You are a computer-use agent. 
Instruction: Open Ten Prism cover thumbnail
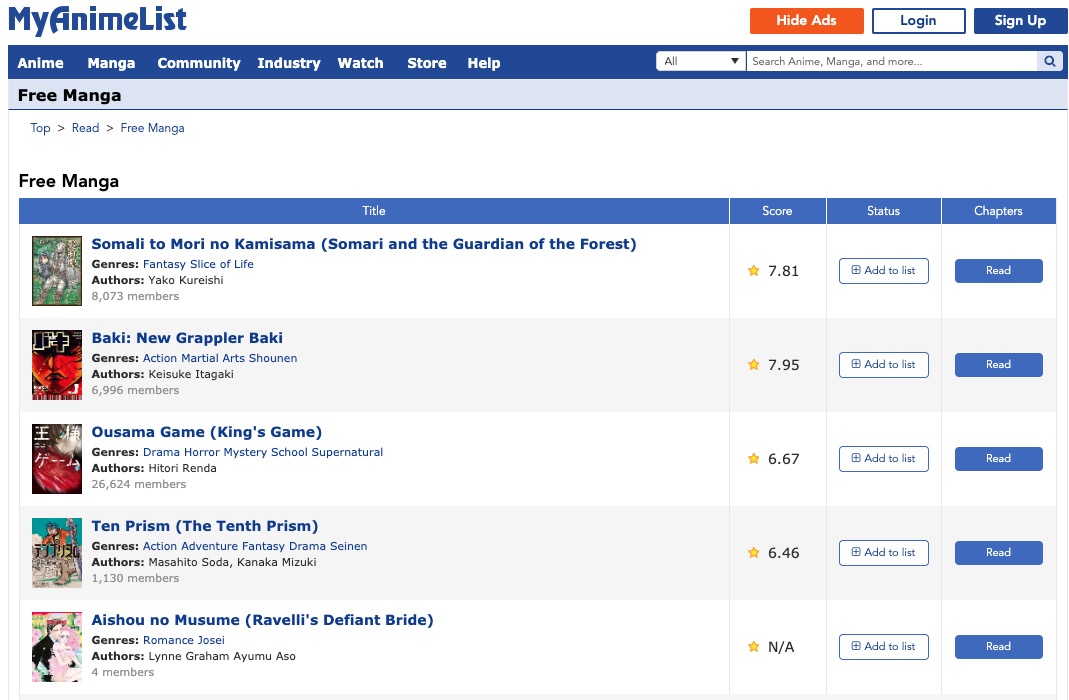[56, 553]
